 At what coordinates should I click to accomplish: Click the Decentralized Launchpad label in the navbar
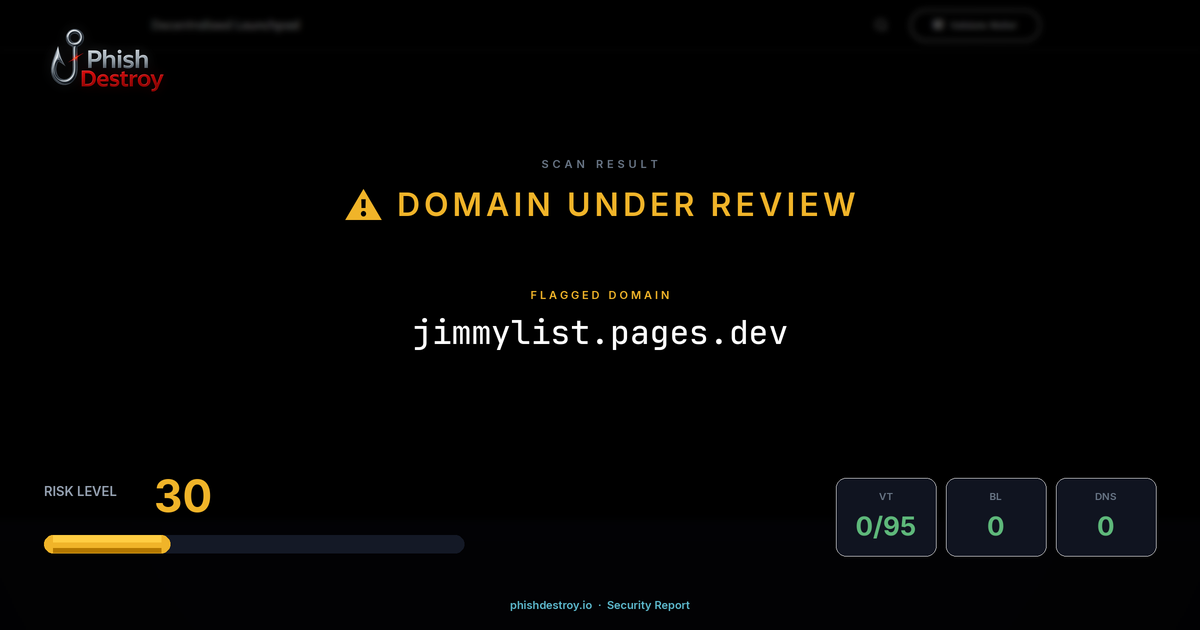click(226, 25)
